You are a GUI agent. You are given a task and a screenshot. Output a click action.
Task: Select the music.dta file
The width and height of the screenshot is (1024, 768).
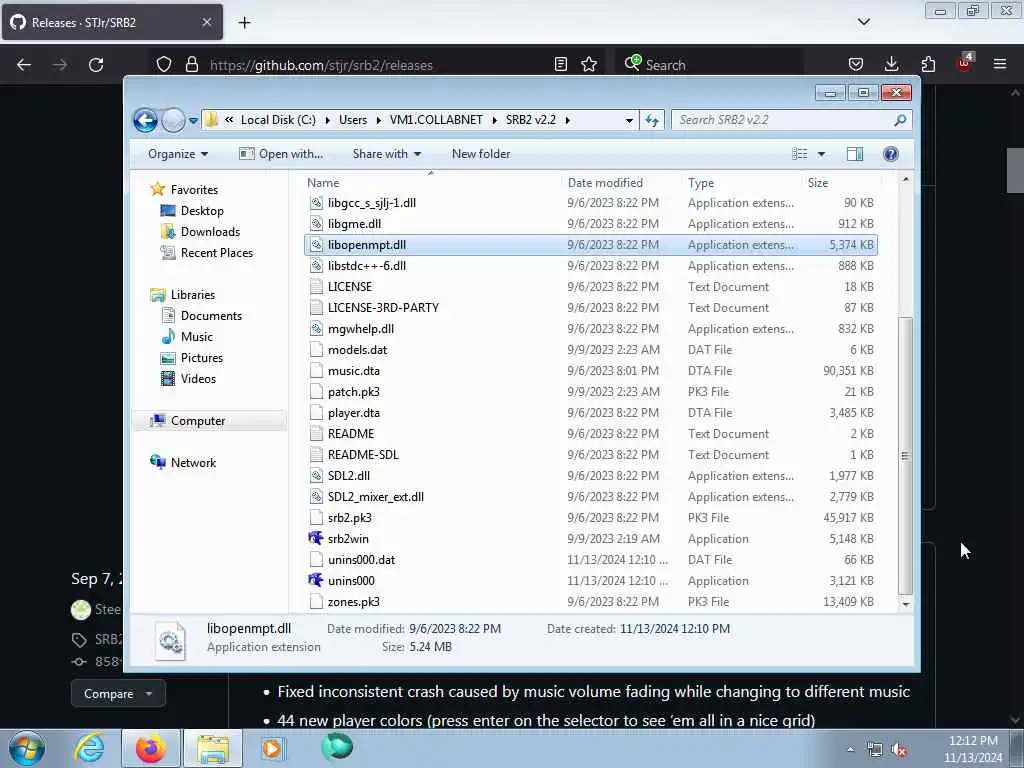pyautogui.click(x=591, y=371)
